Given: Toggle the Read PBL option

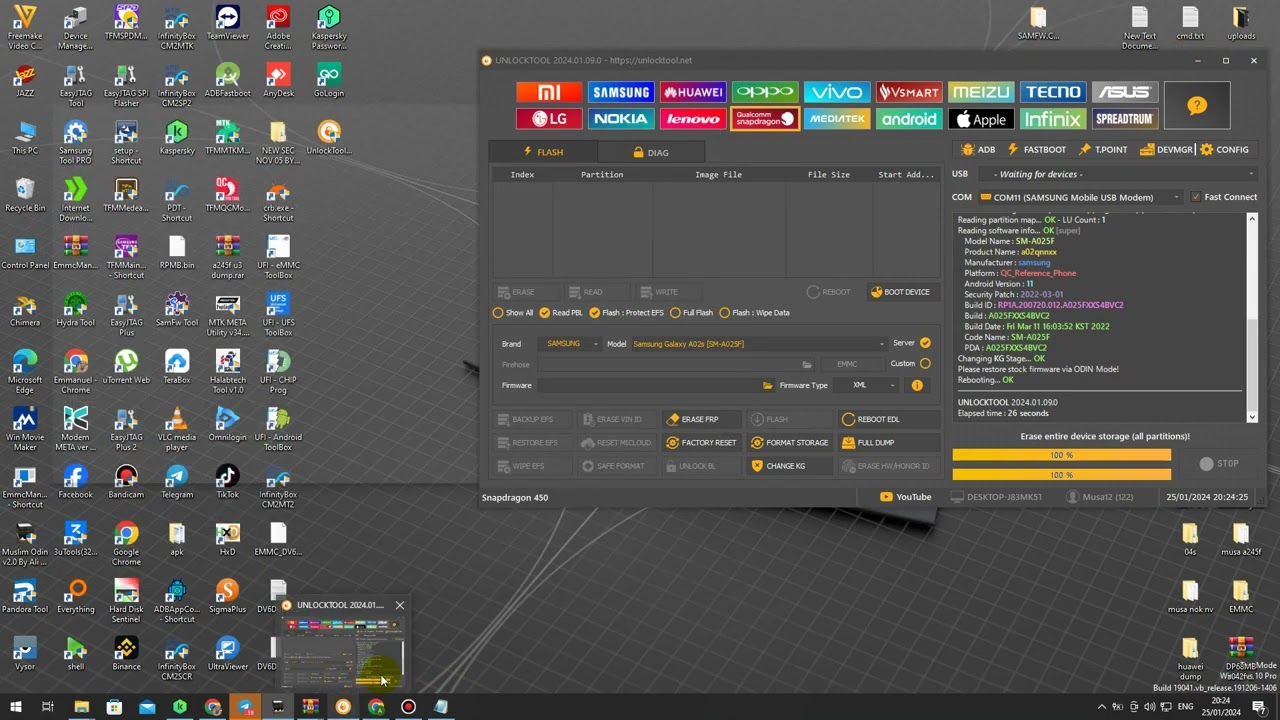Looking at the screenshot, I should 561,313.
